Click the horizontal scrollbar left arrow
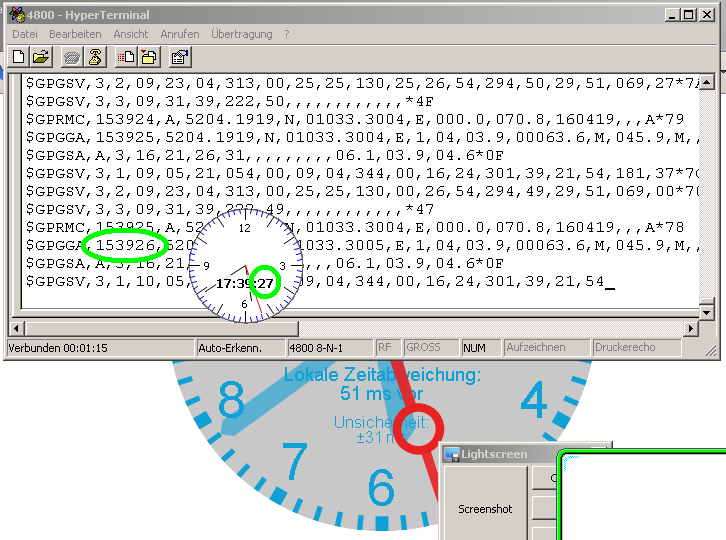The image size is (726, 540). point(16,328)
